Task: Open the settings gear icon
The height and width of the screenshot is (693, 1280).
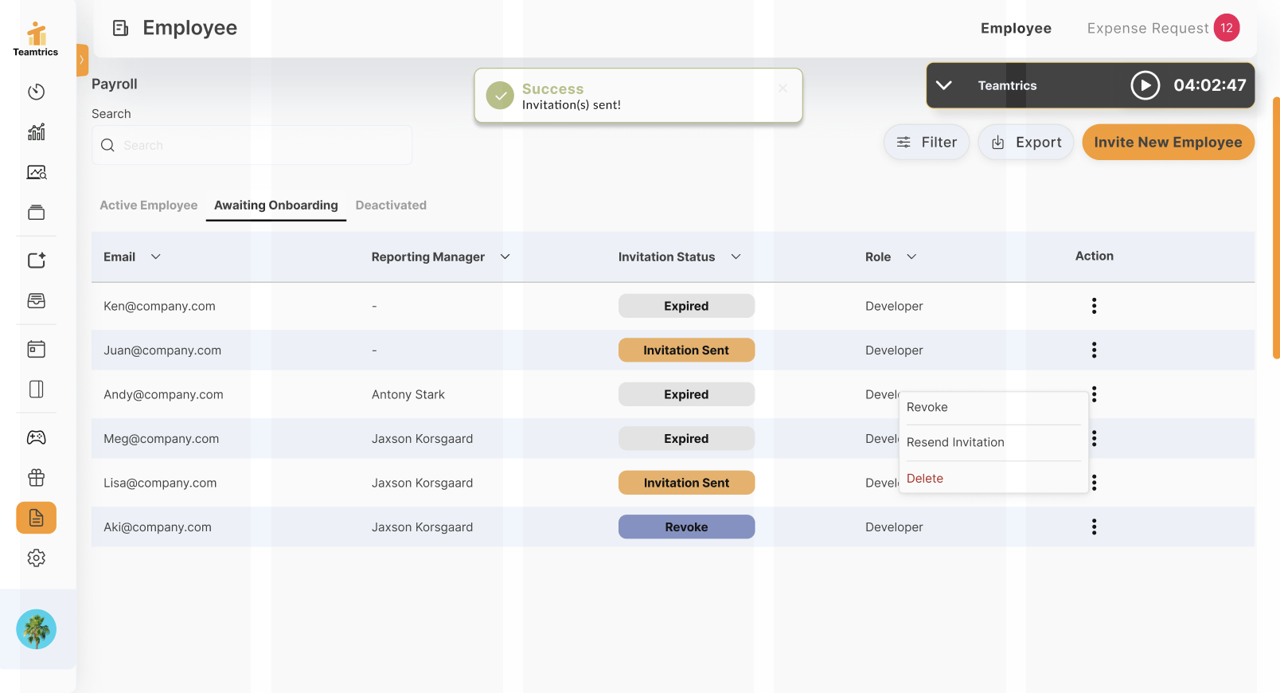Action: pyautogui.click(x=36, y=557)
